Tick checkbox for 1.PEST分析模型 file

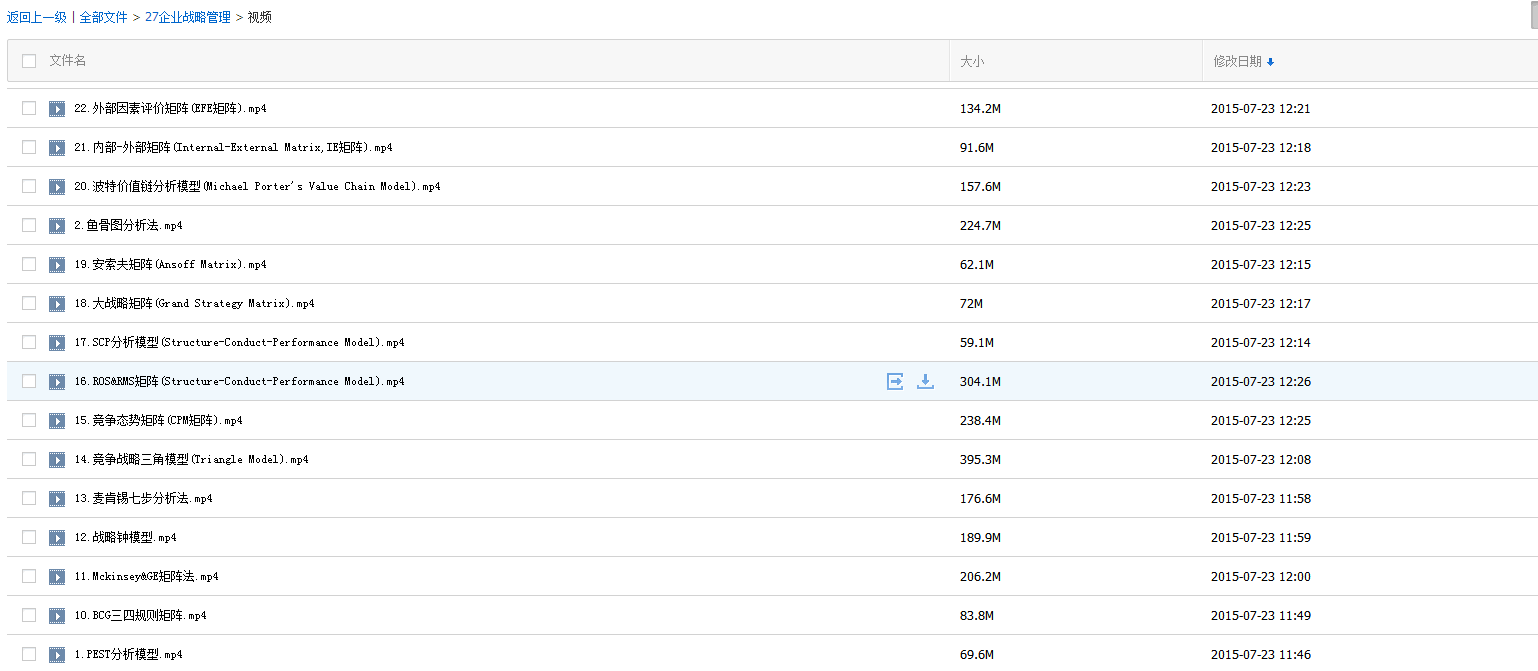coord(29,654)
